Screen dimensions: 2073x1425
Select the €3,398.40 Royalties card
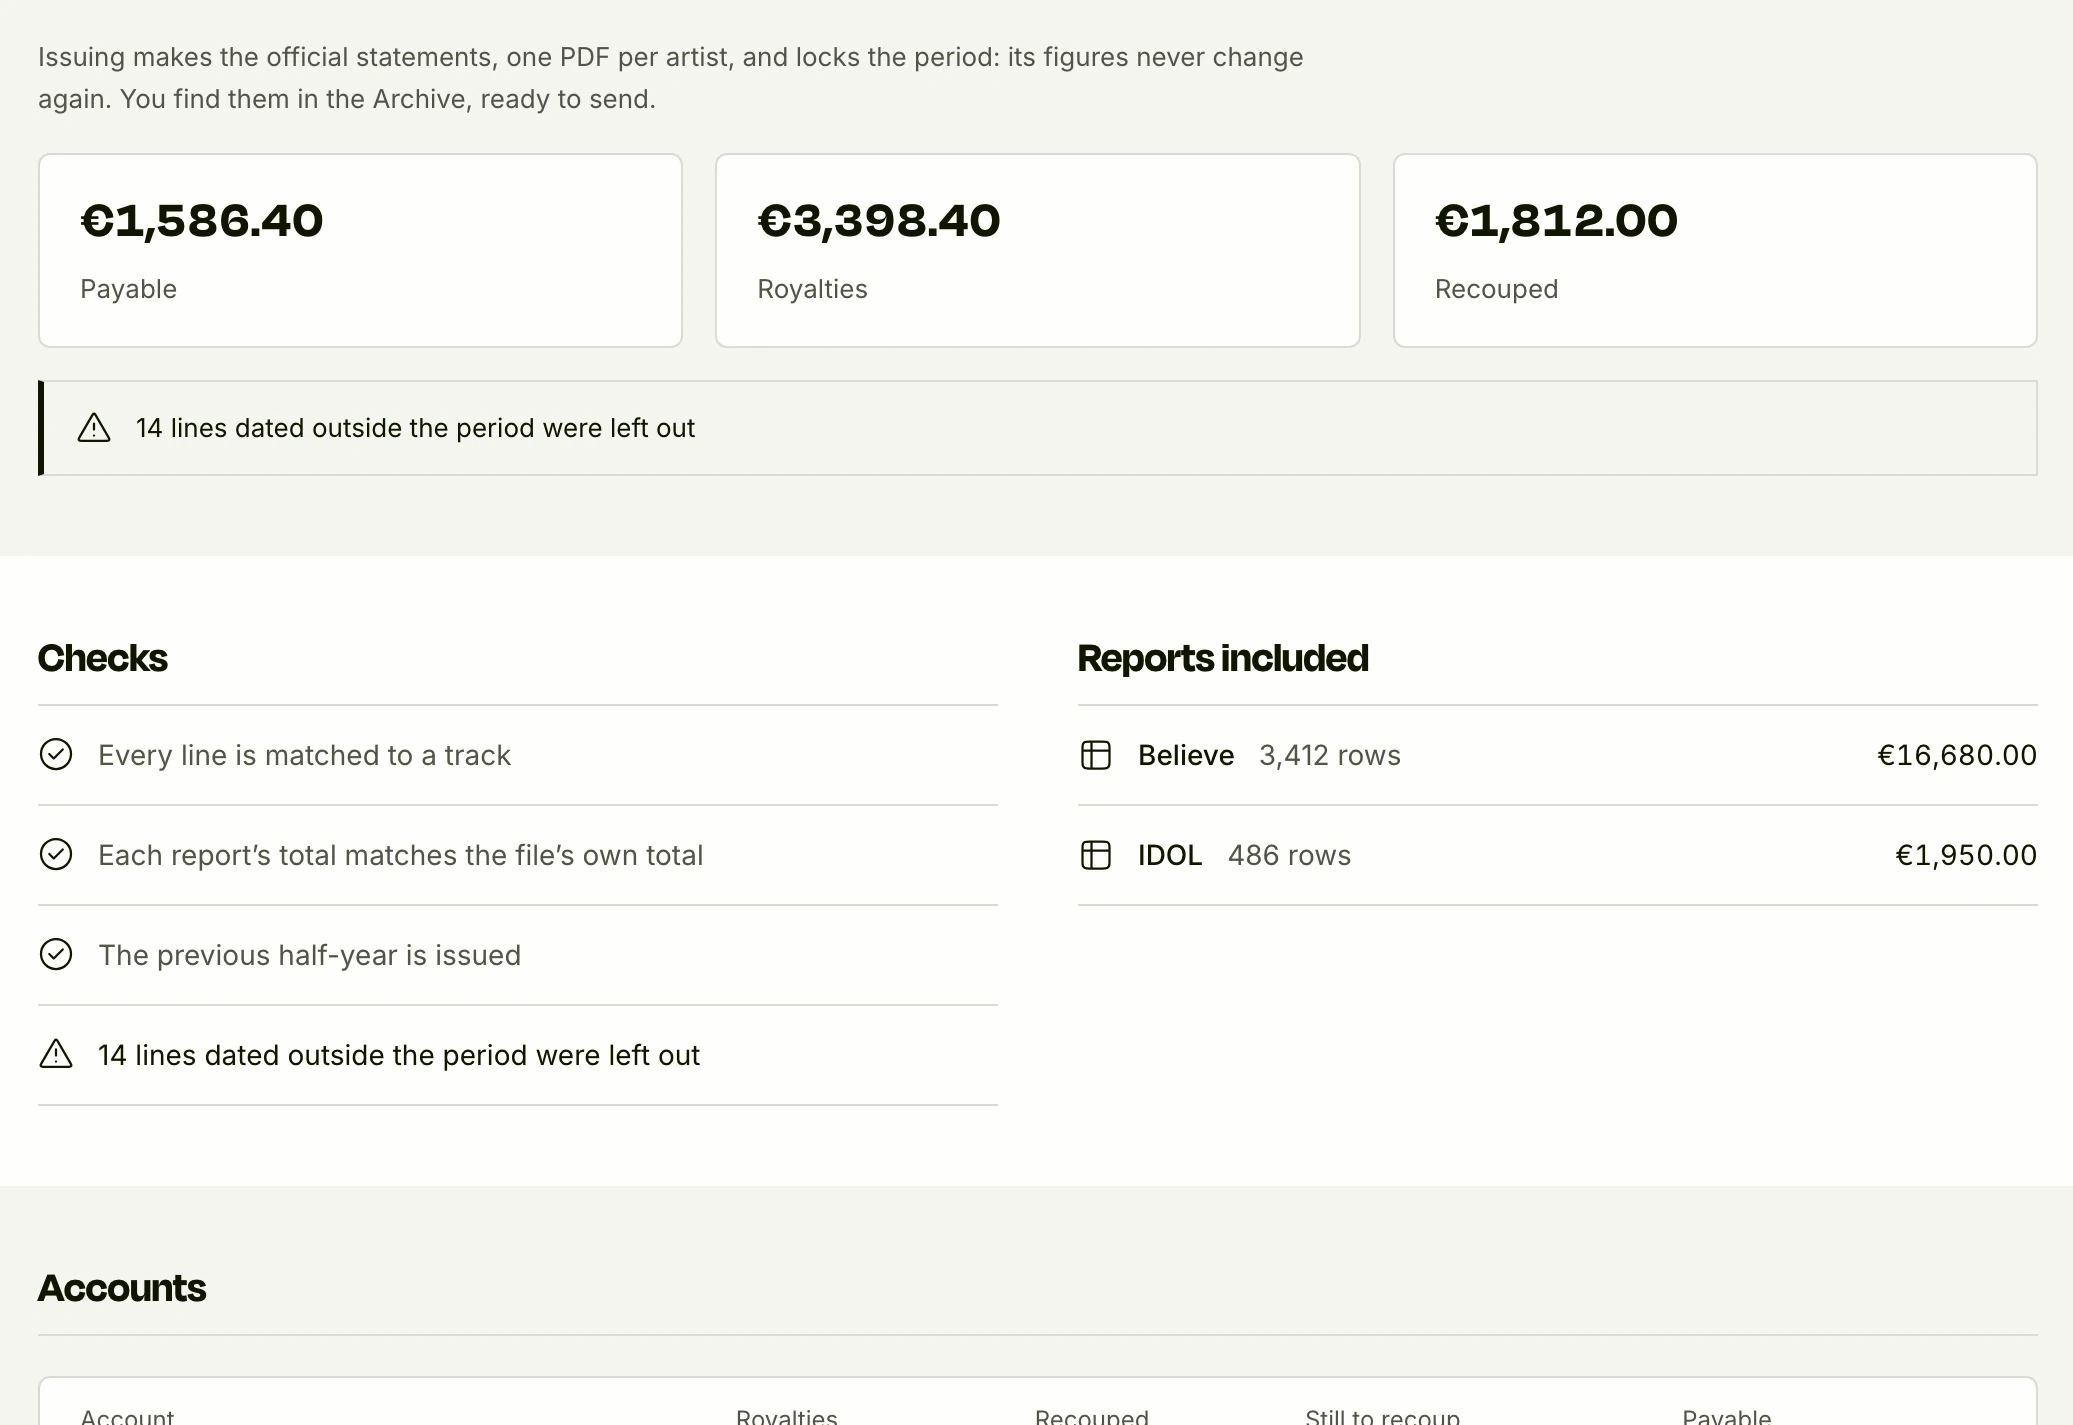tap(1037, 250)
